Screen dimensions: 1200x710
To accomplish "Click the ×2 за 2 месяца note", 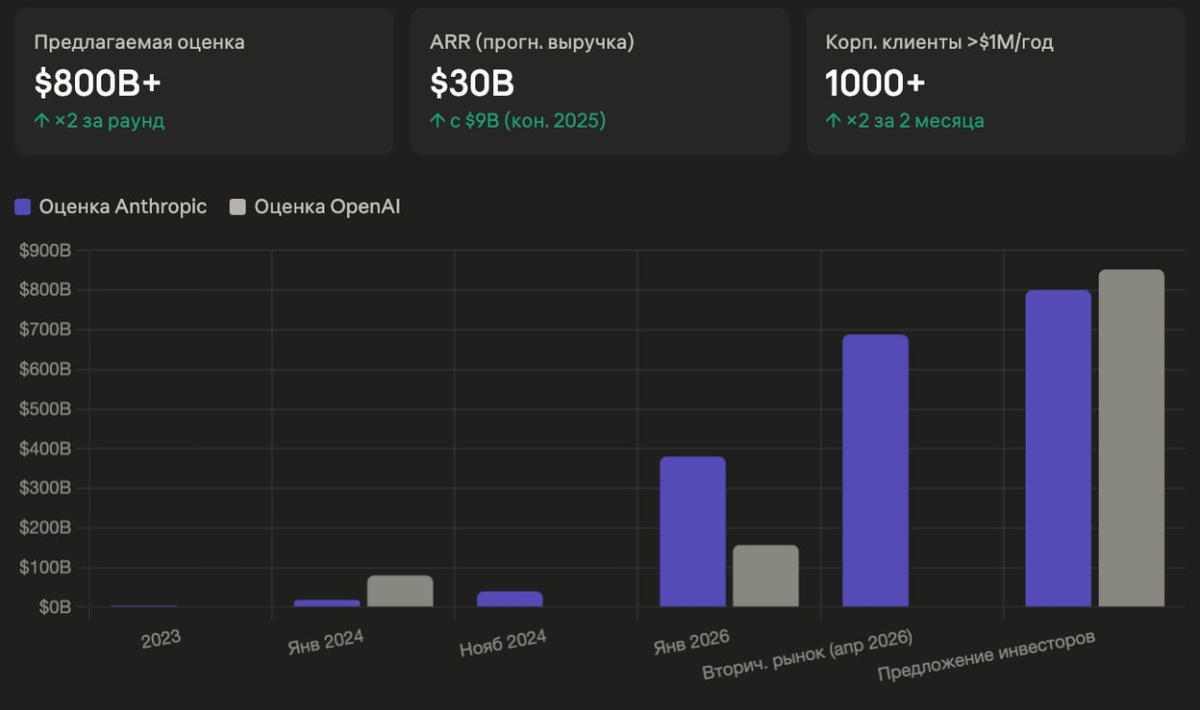I will coord(905,121).
